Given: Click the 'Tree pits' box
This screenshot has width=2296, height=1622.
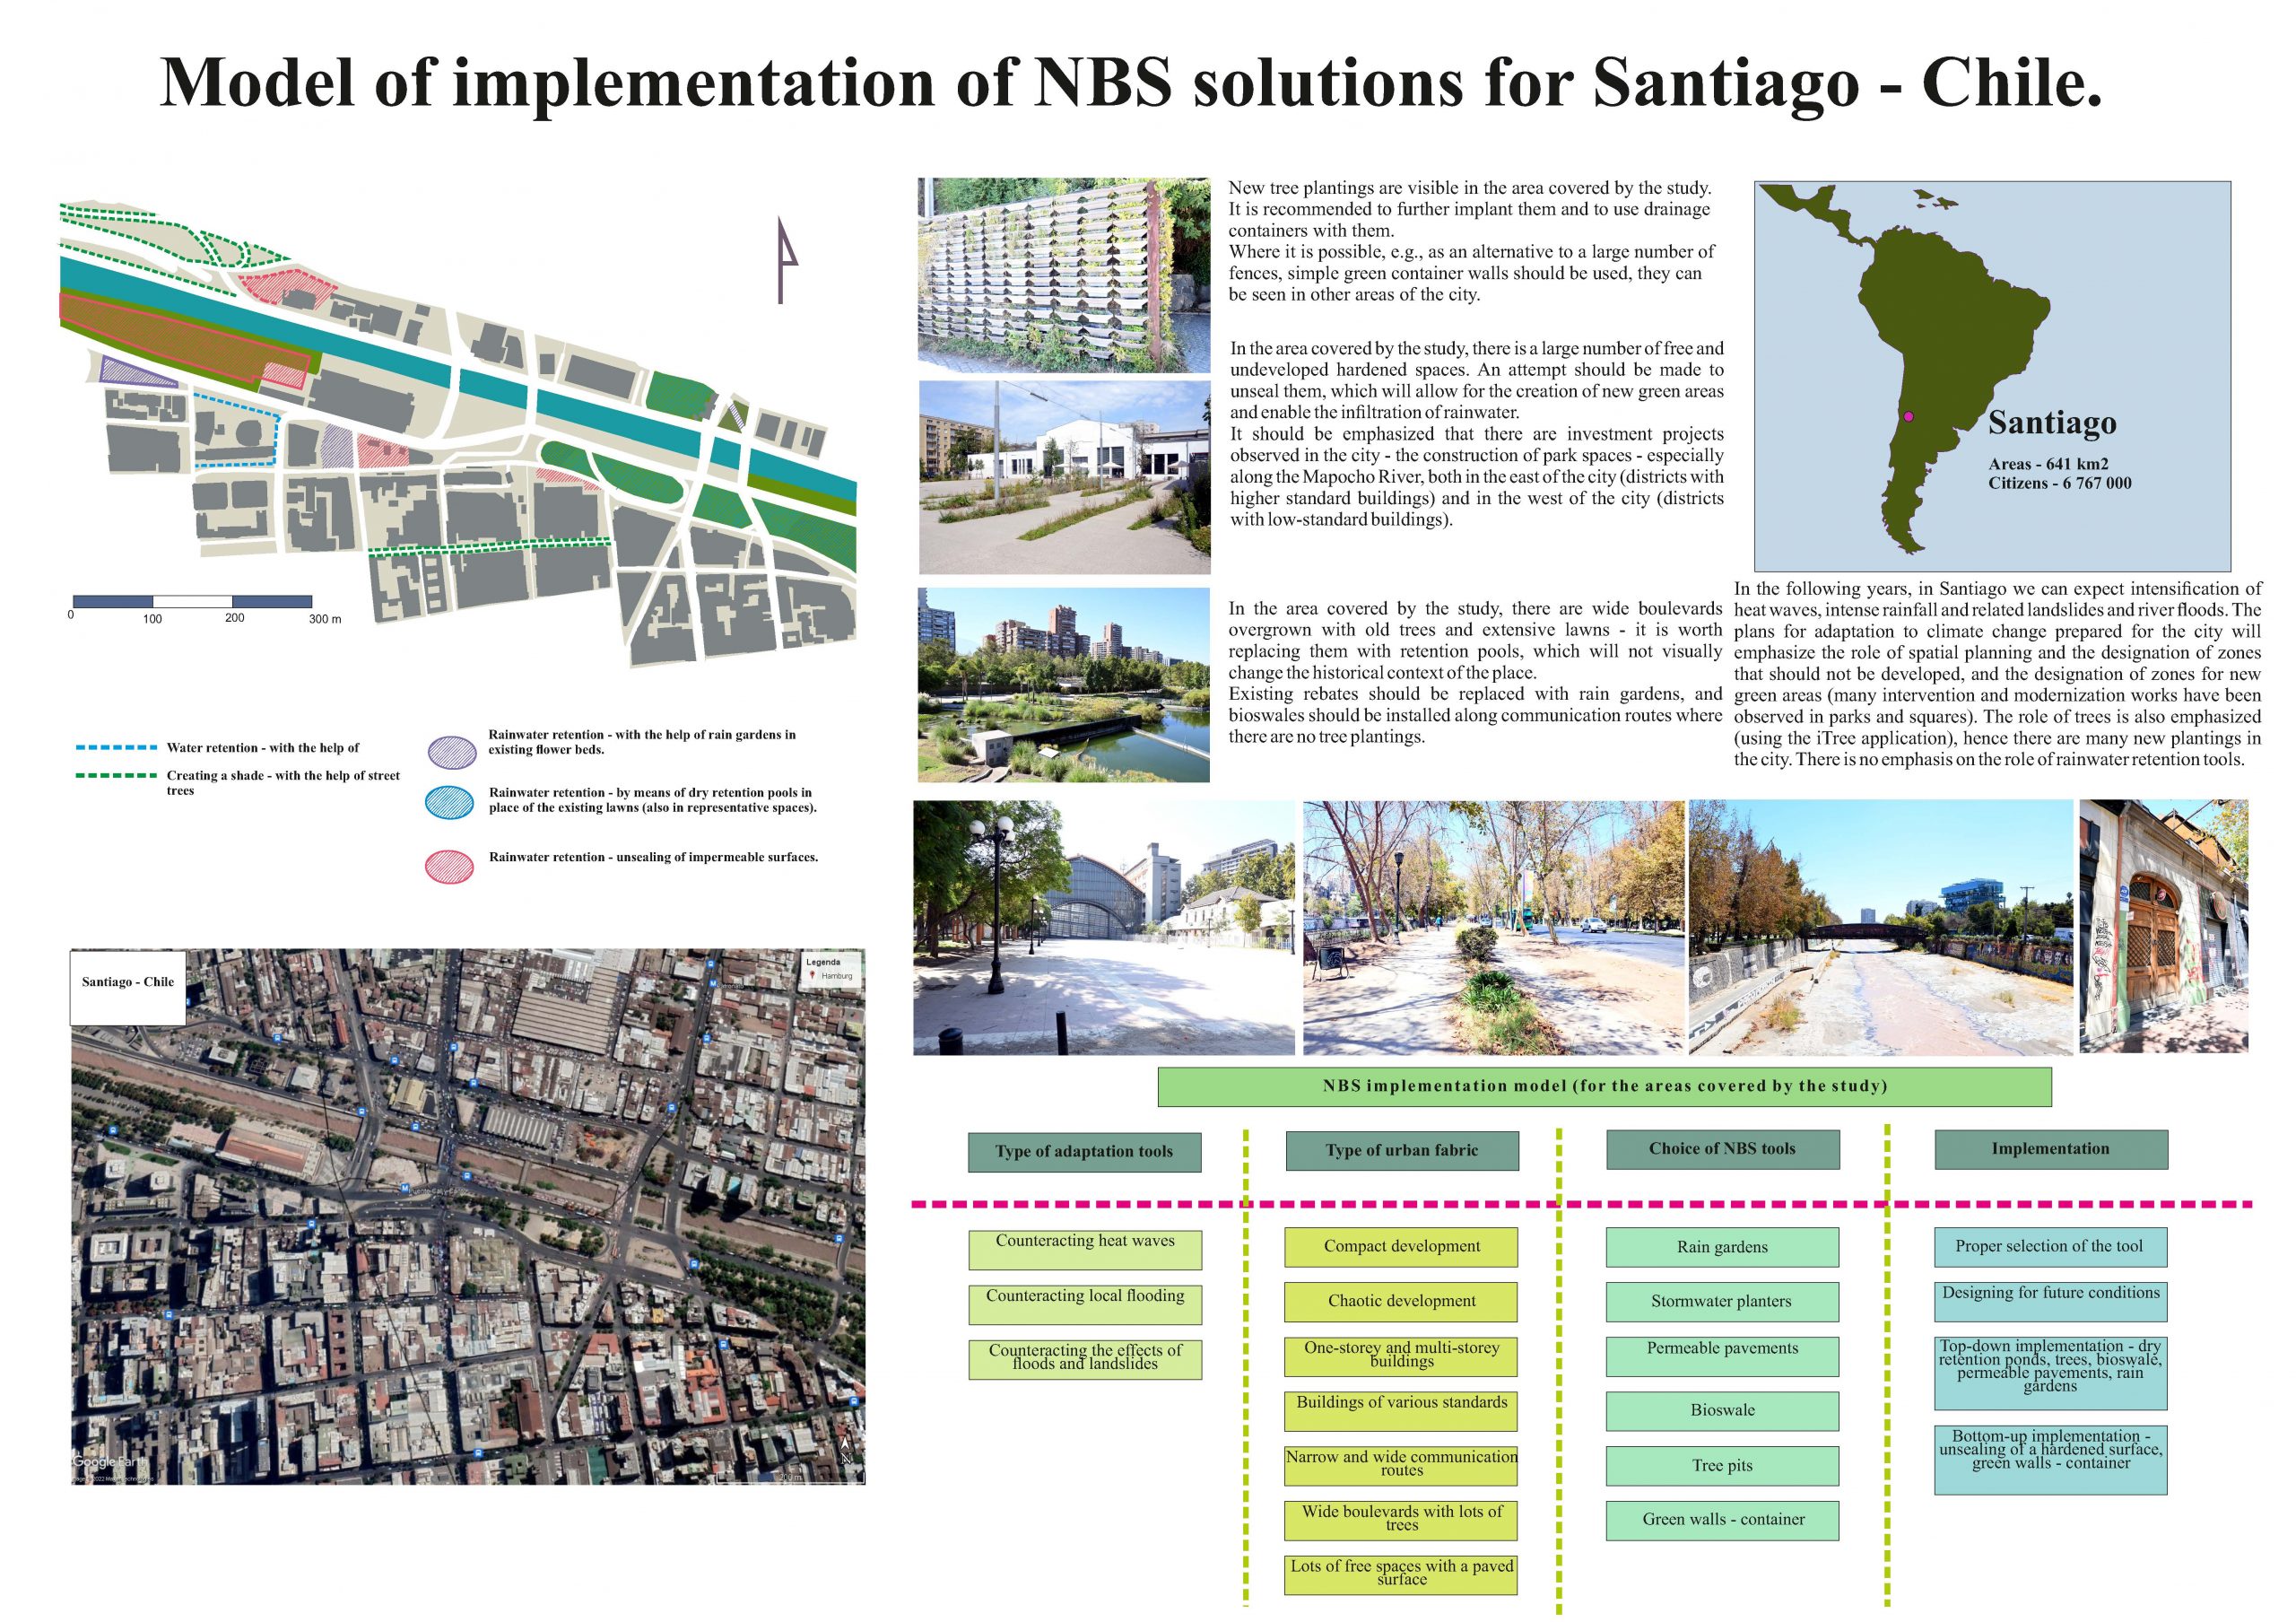Looking at the screenshot, I should click(1722, 1466).
